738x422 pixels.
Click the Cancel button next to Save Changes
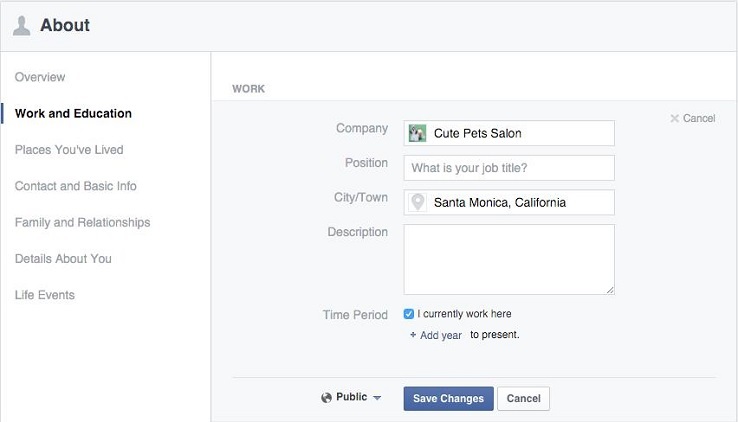click(523, 398)
